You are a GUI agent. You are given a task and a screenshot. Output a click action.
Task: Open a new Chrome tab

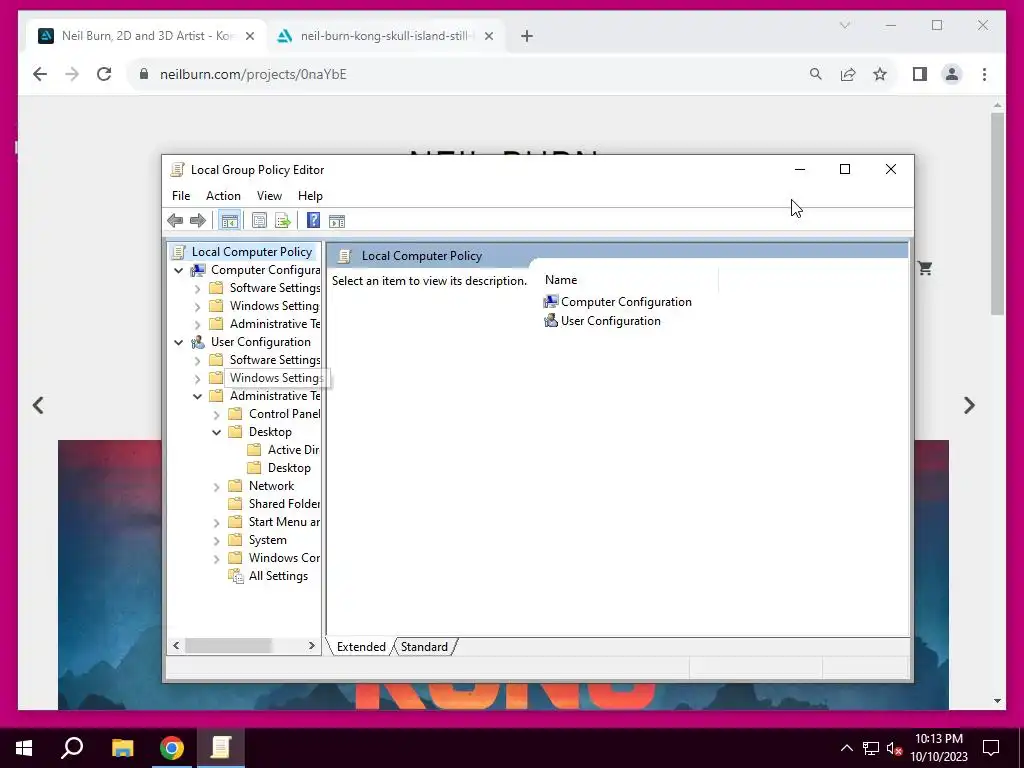pyautogui.click(x=527, y=36)
